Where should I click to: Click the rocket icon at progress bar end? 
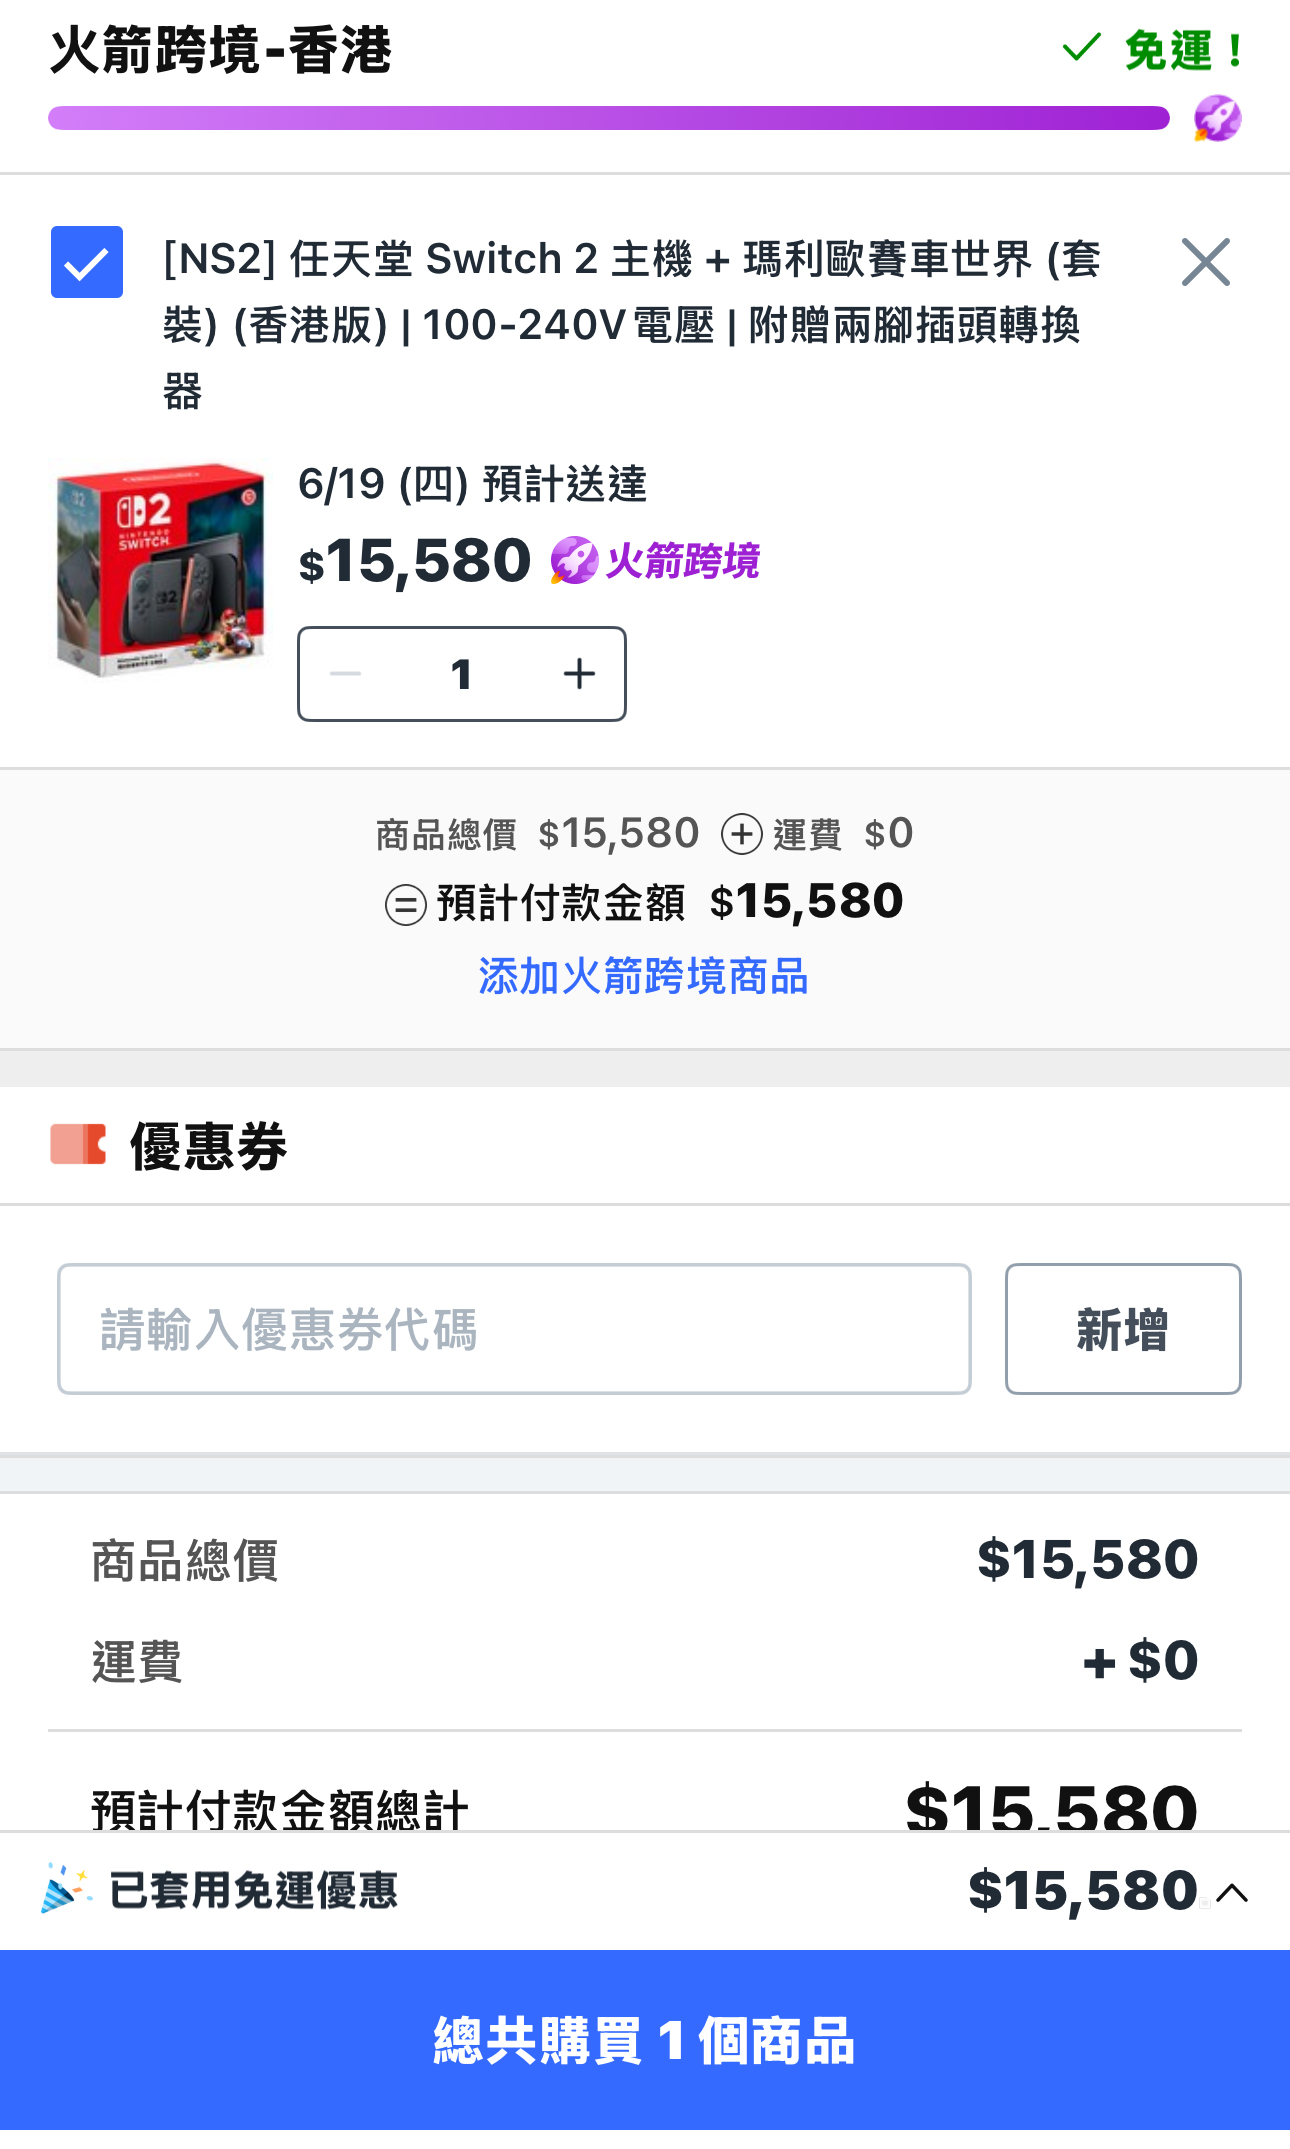[1217, 119]
